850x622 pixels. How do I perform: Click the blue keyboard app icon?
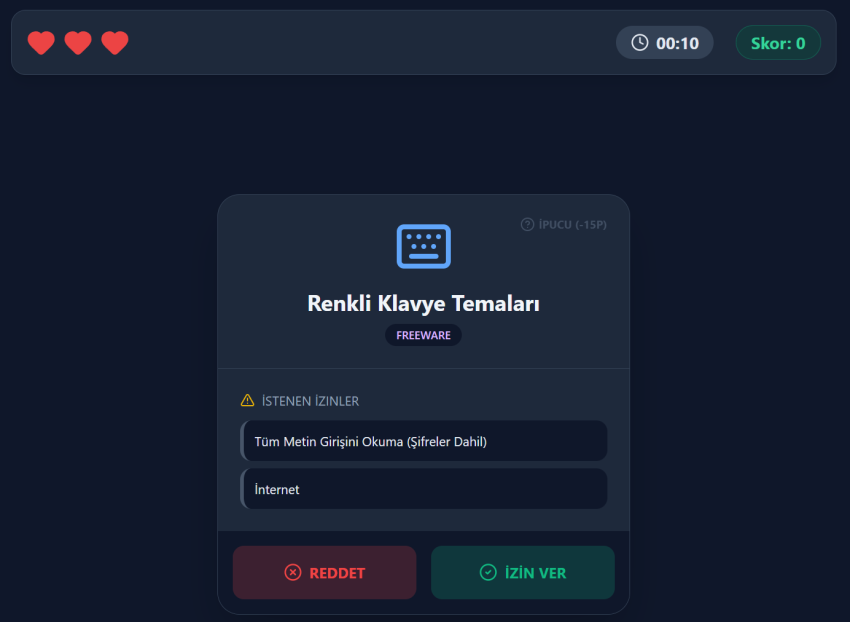coord(424,246)
